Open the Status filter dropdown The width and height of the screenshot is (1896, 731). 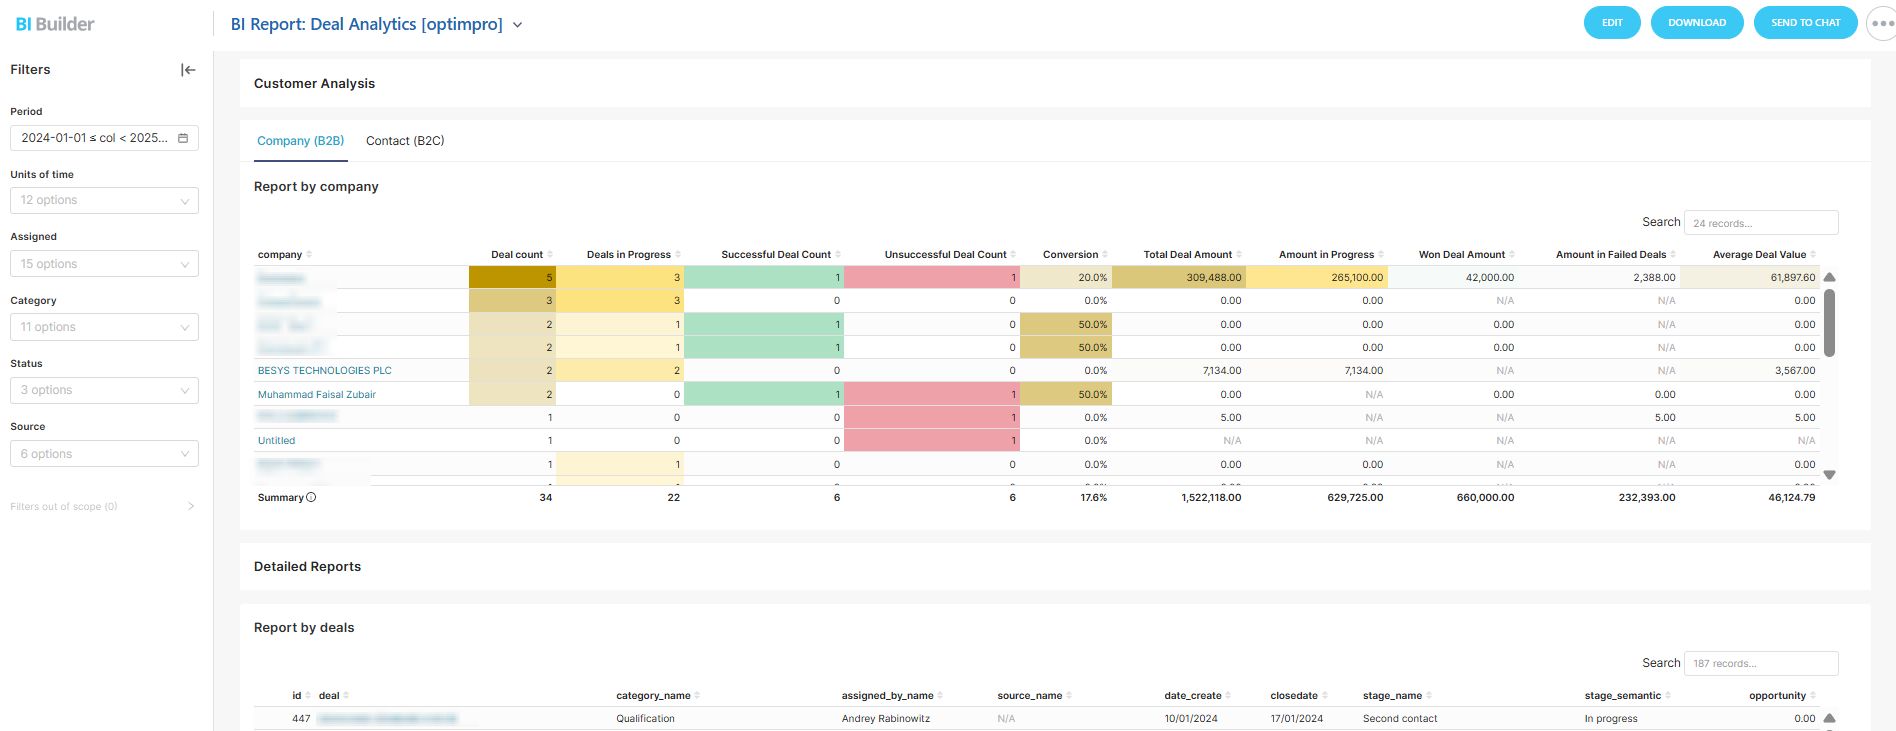click(x=104, y=391)
